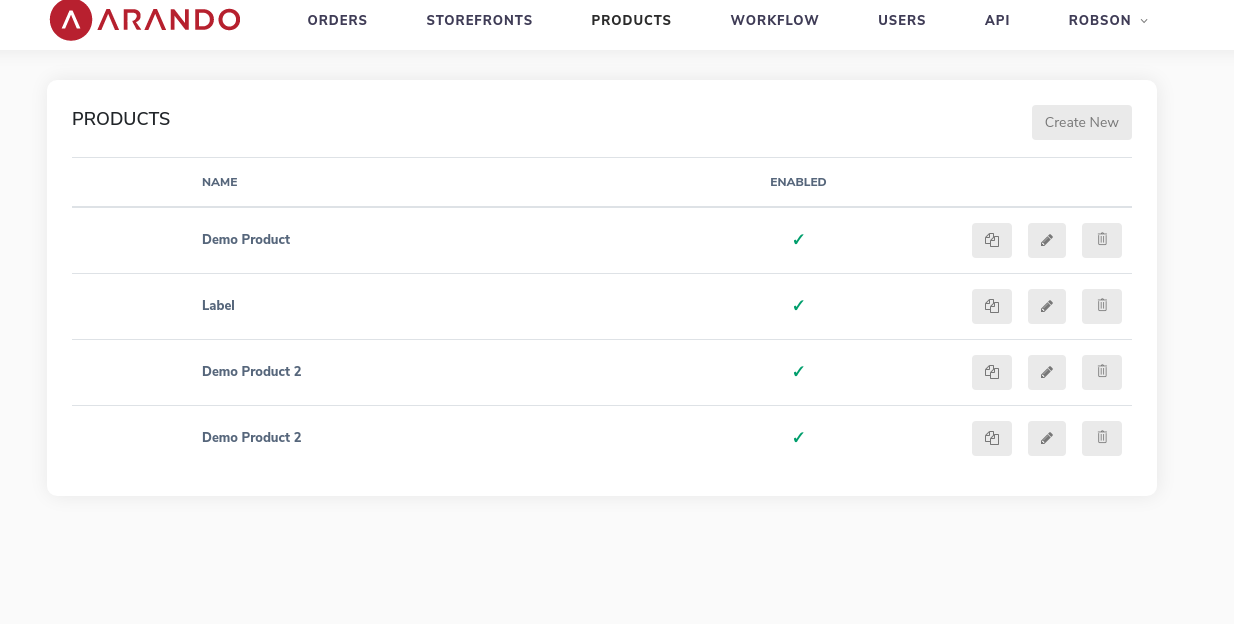The image size is (1234, 624).
Task: Edit the first Demo Product 2 entry
Action: (1046, 372)
